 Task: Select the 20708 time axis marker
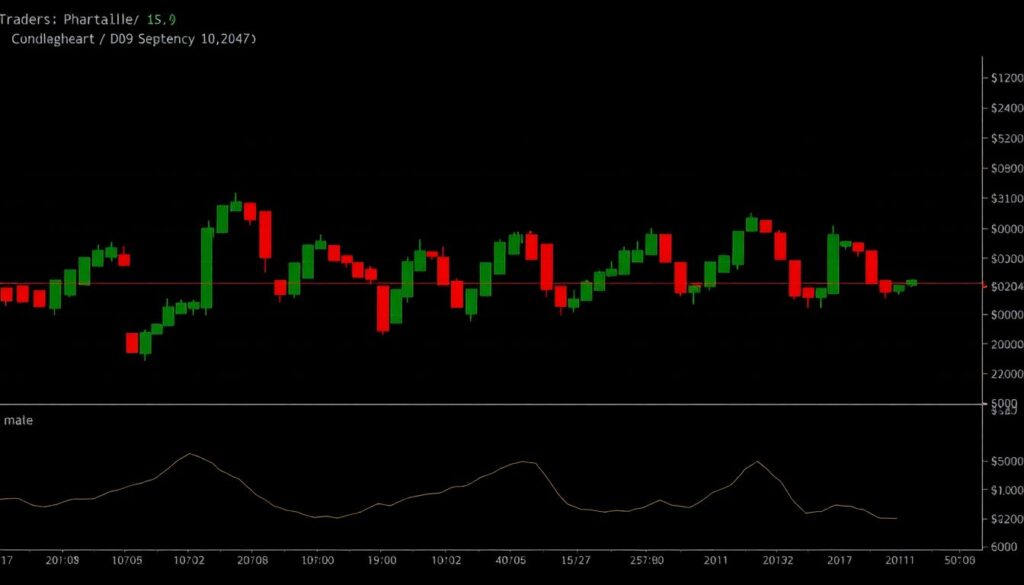click(x=250, y=560)
